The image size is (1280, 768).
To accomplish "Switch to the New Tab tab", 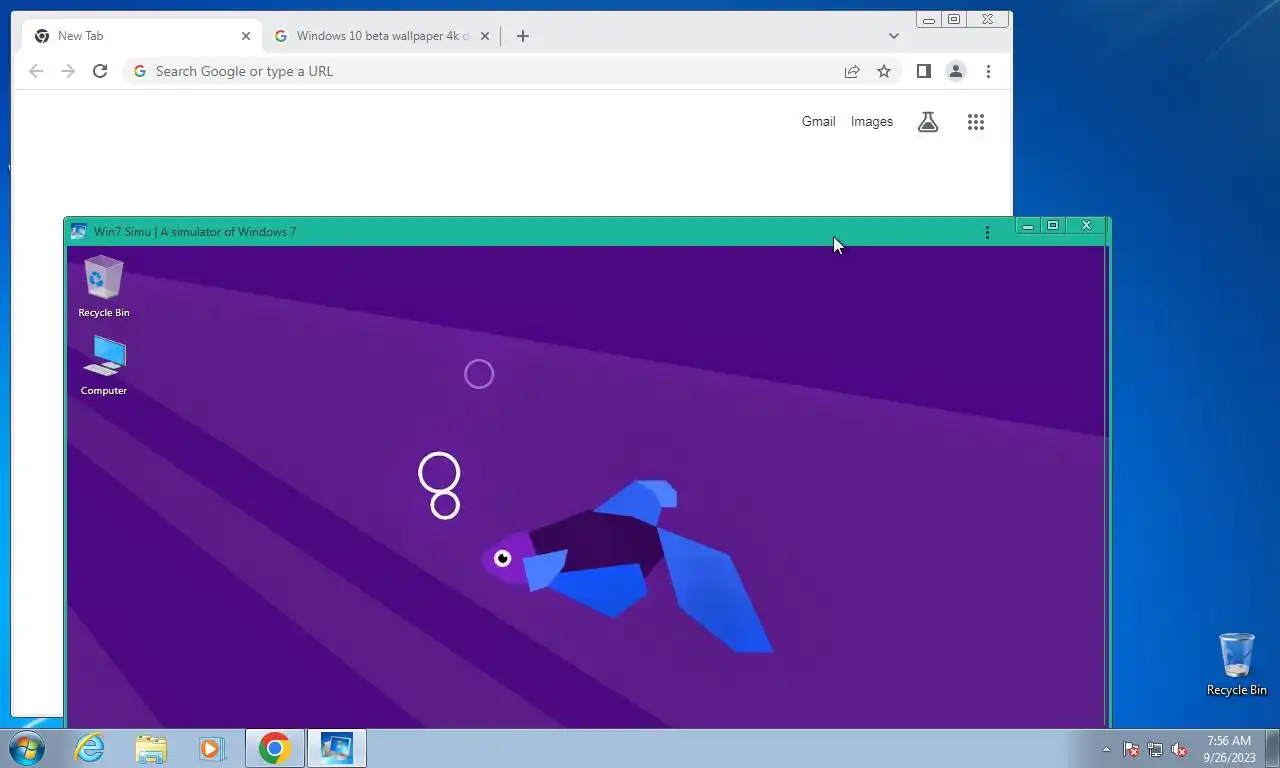I will pos(142,36).
